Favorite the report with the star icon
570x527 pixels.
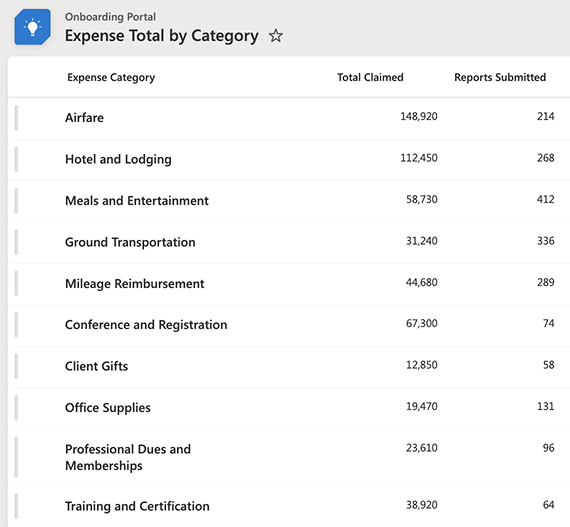point(276,36)
